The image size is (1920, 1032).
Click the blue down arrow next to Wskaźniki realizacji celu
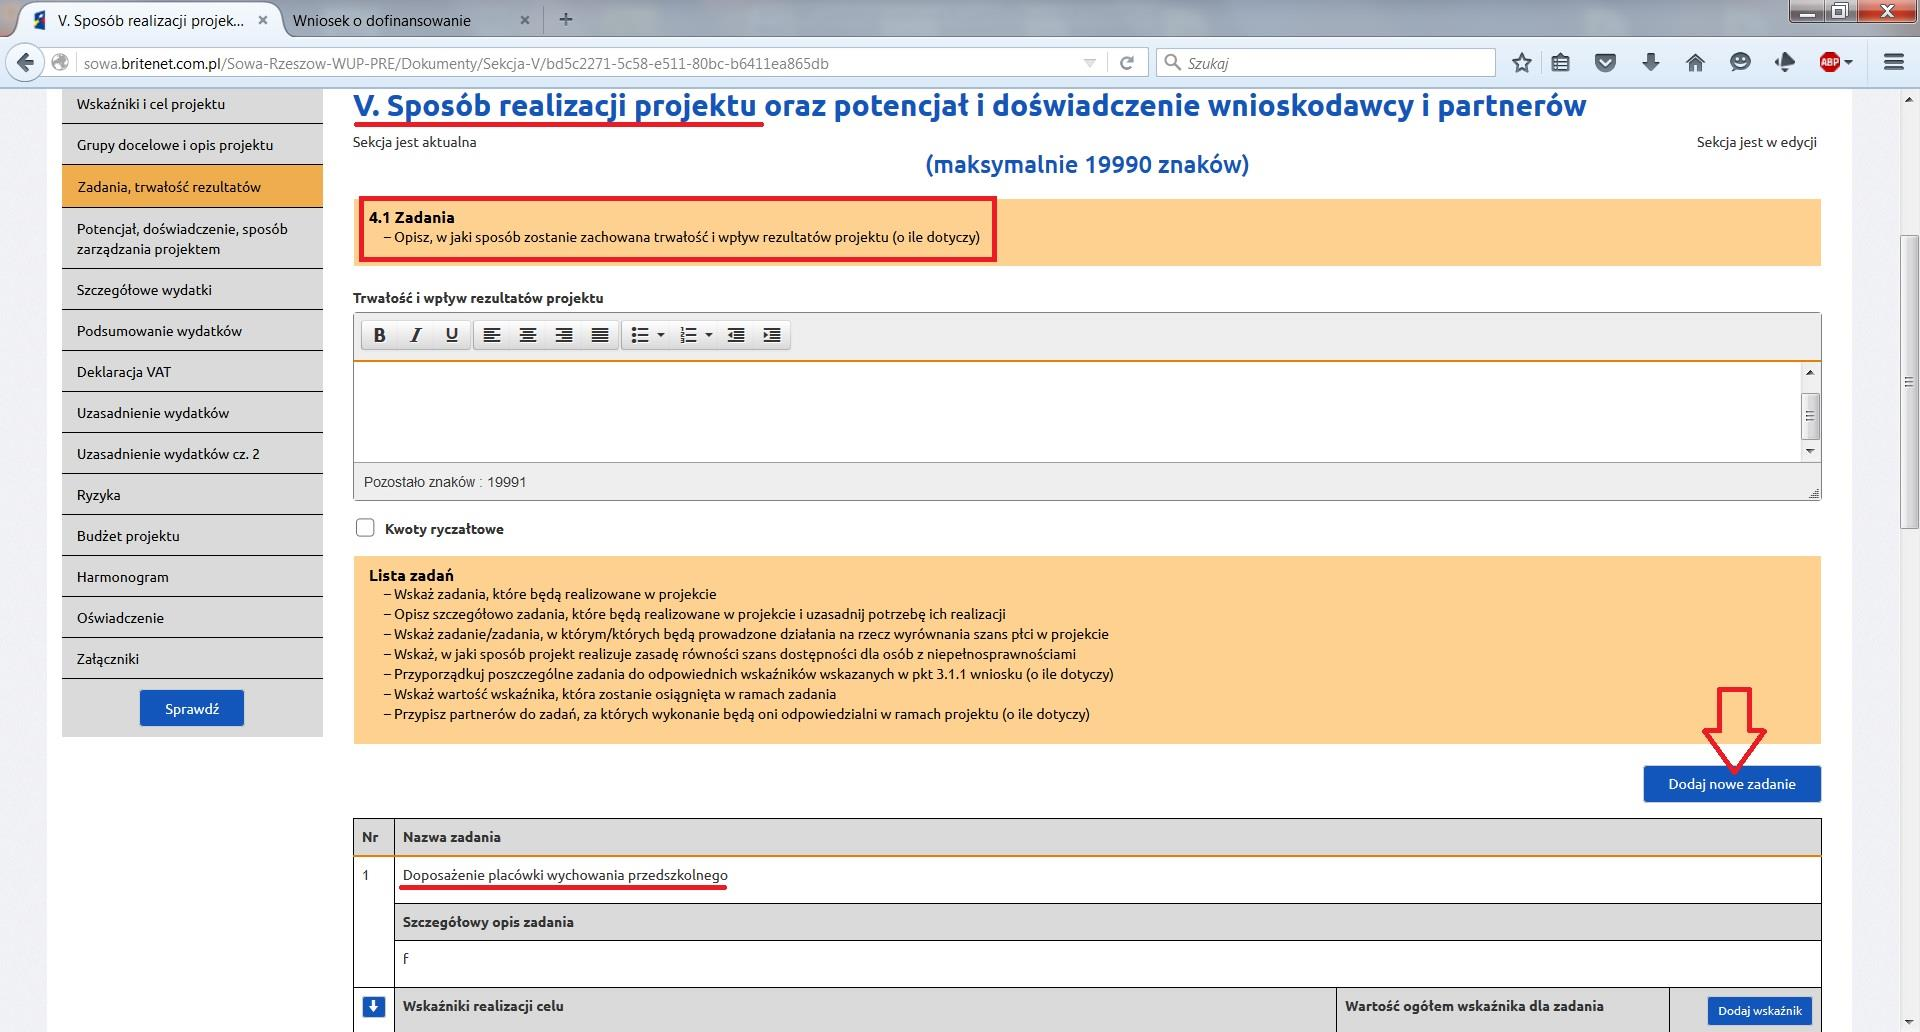[374, 1006]
